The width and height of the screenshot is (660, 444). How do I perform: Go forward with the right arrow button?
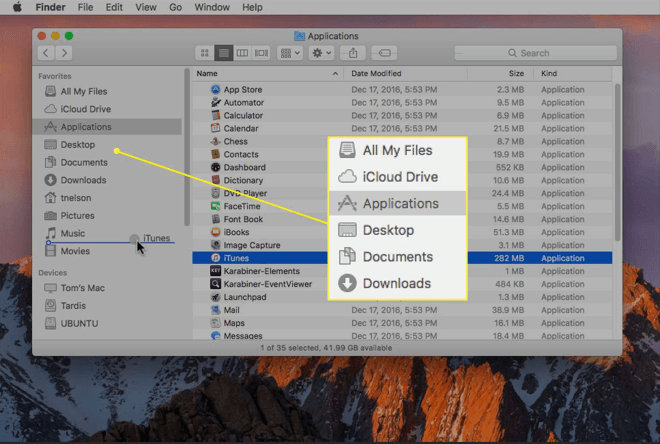(x=64, y=52)
